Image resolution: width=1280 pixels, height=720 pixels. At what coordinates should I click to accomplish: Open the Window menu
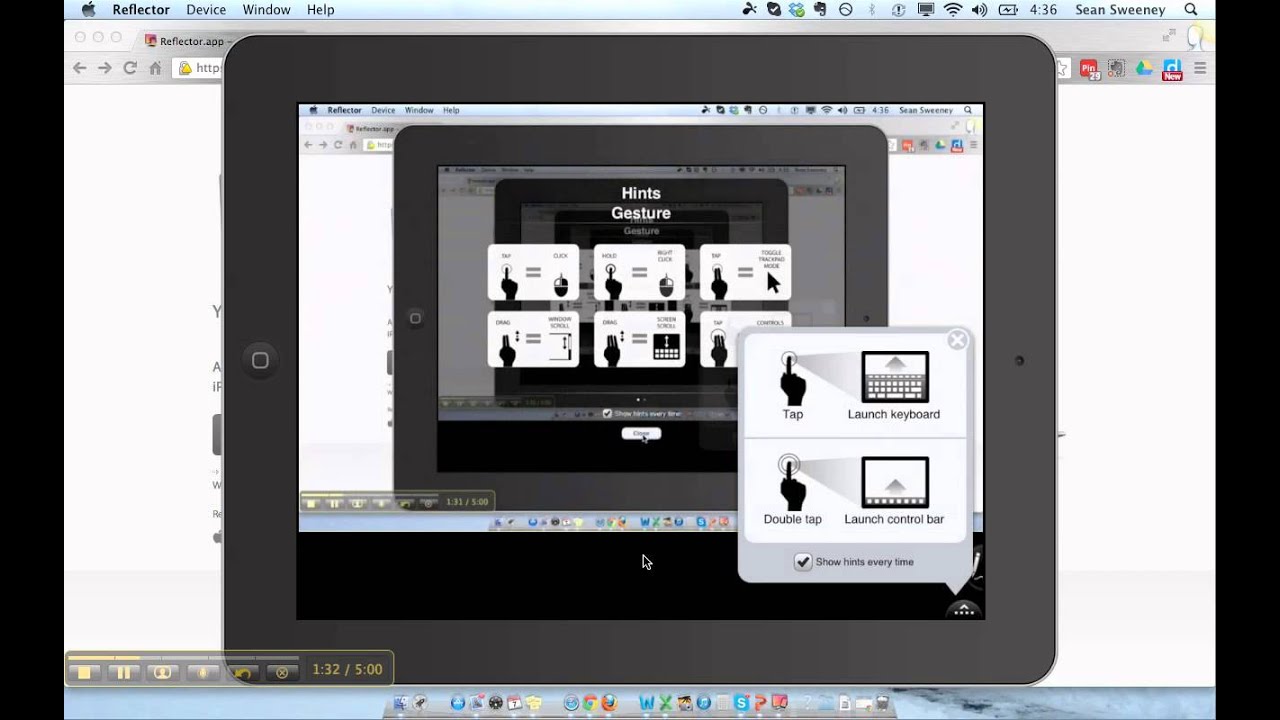(x=267, y=10)
